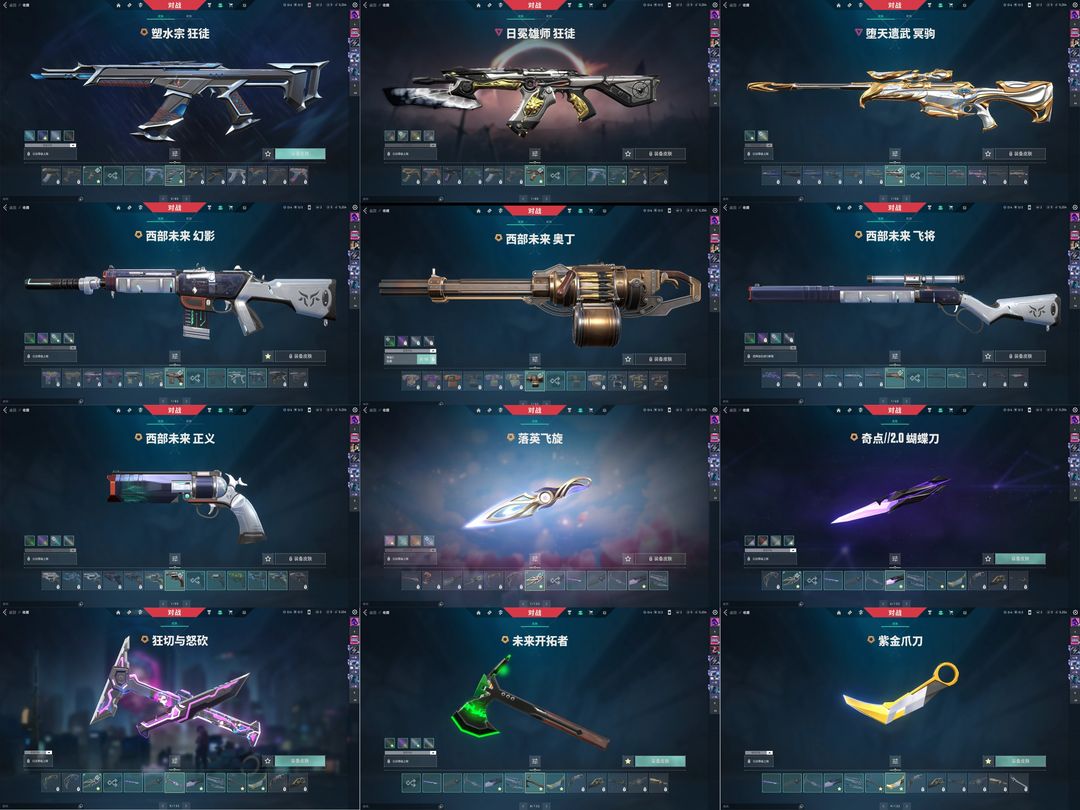Click 装备皮肤 button for 日冕雄师 狂徒

(x=660, y=154)
